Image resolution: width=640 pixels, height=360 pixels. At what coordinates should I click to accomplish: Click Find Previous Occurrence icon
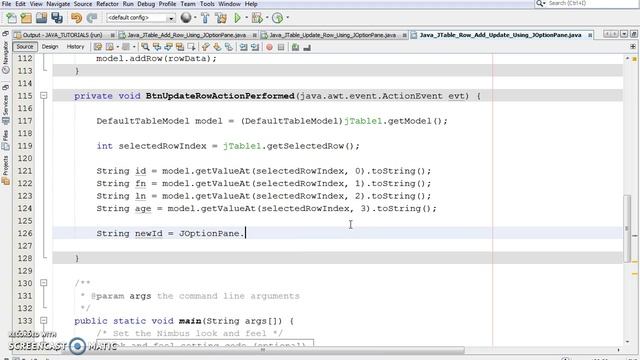pos(157,47)
